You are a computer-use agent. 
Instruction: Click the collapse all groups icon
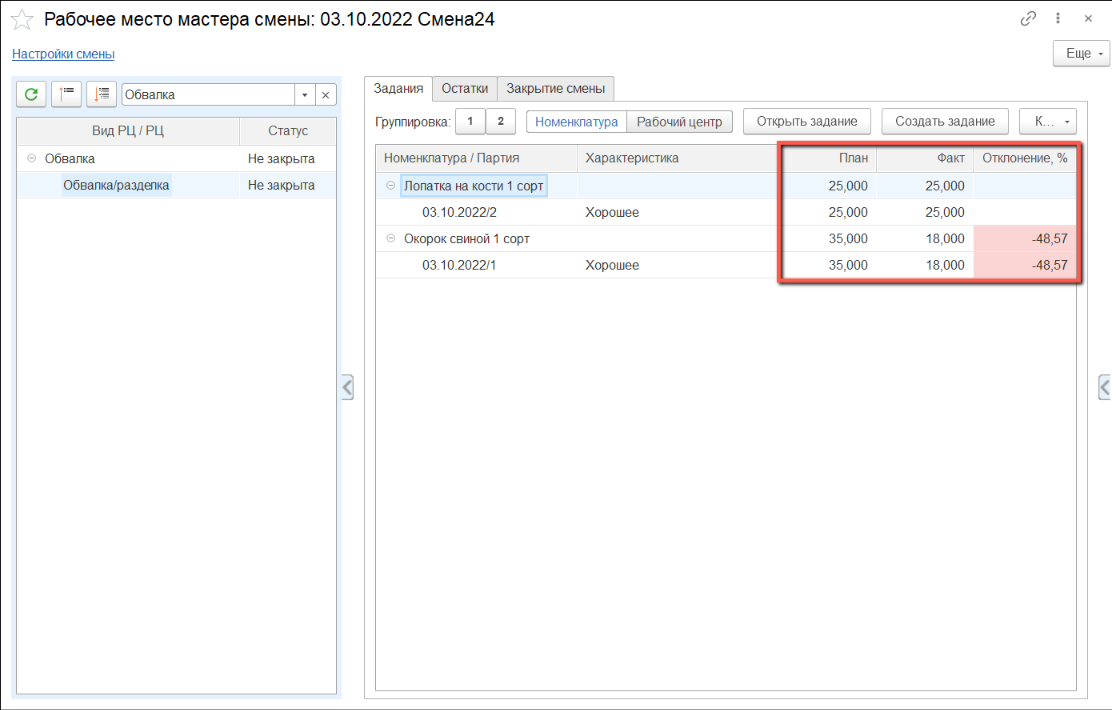pyautogui.click(x=66, y=94)
